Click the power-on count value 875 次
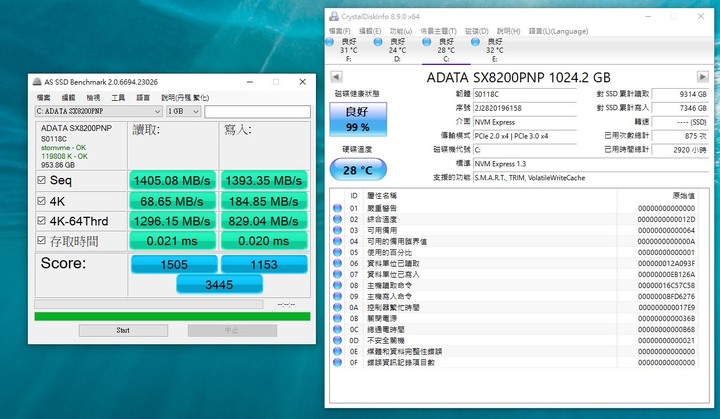 pyautogui.click(x=680, y=136)
